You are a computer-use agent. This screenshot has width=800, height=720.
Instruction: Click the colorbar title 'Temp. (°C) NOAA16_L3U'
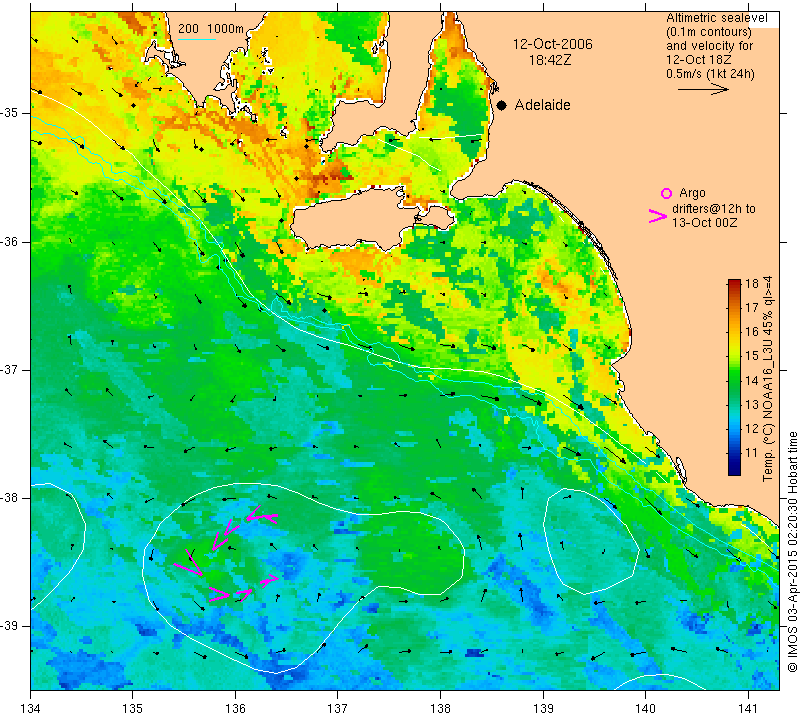768,402
